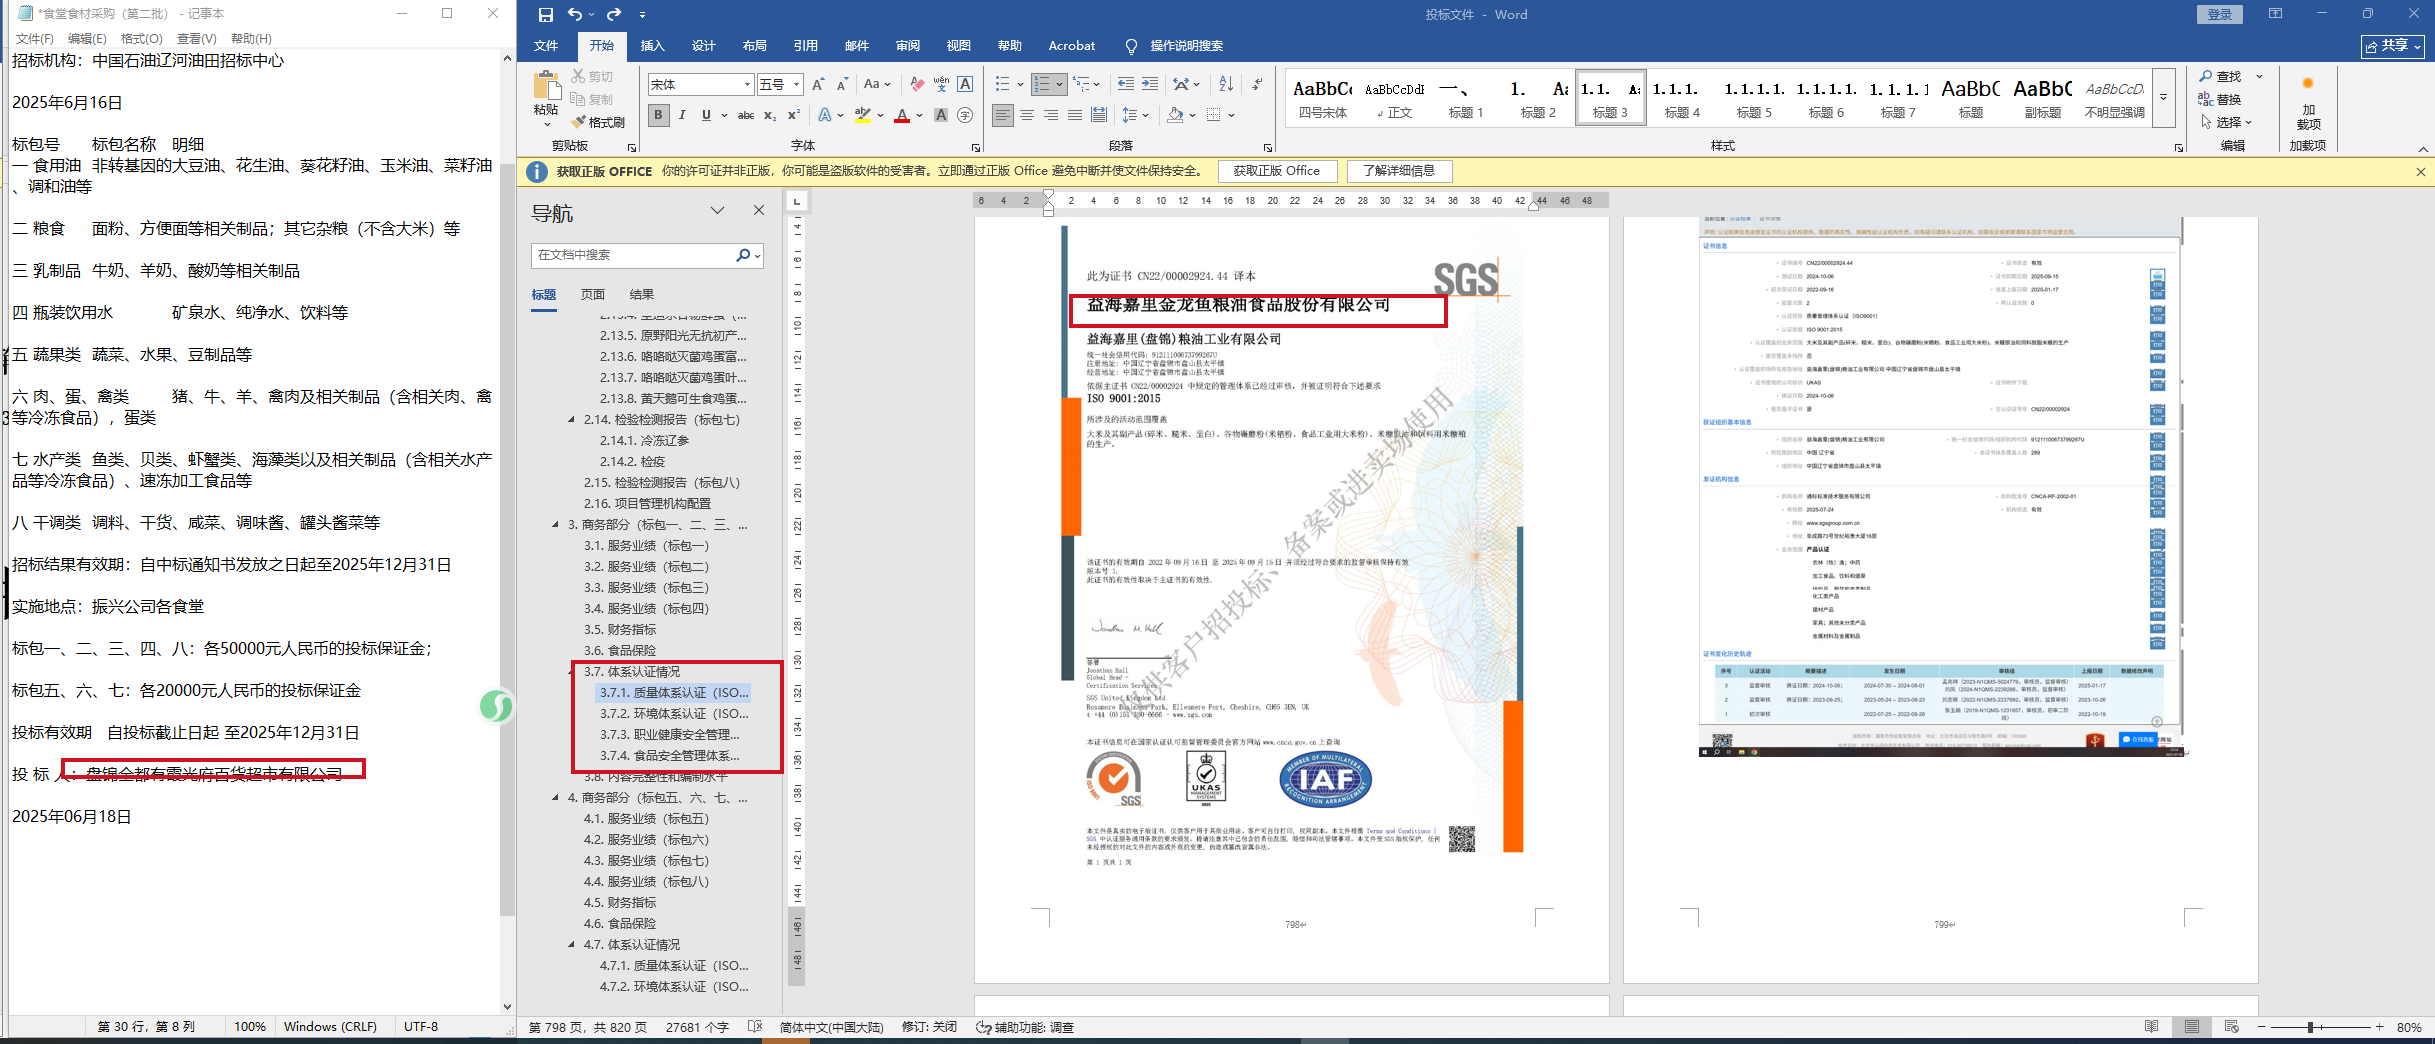Collapse the 2.14 检验检测报告 tree node

pos(572,420)
